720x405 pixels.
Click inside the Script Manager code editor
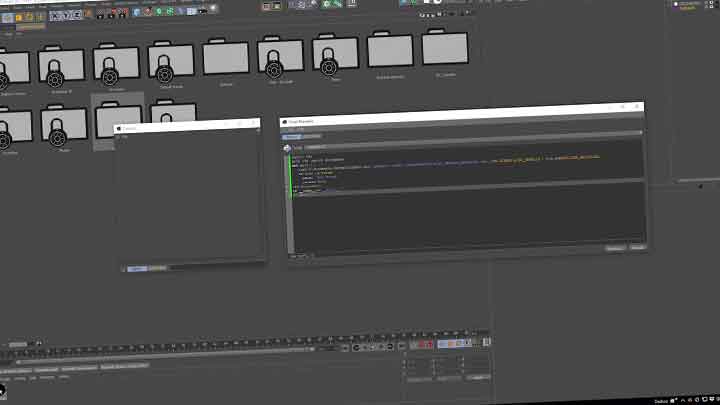click(x=460, y=215)
